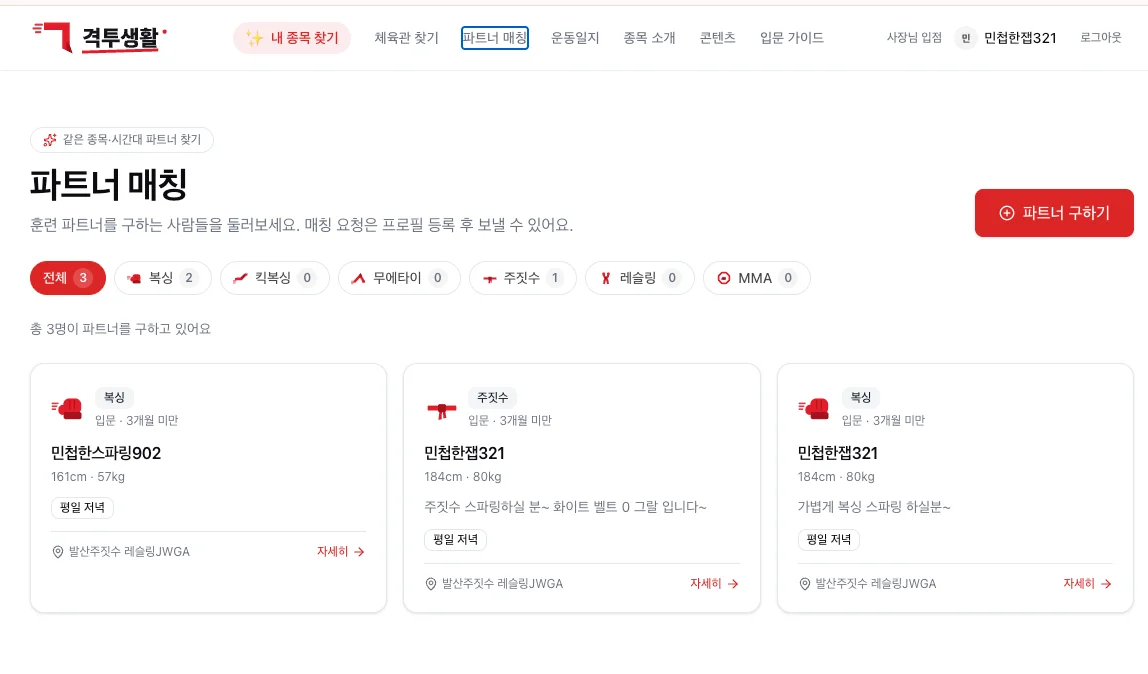Open 운동일지 menu item

(575, 38)
